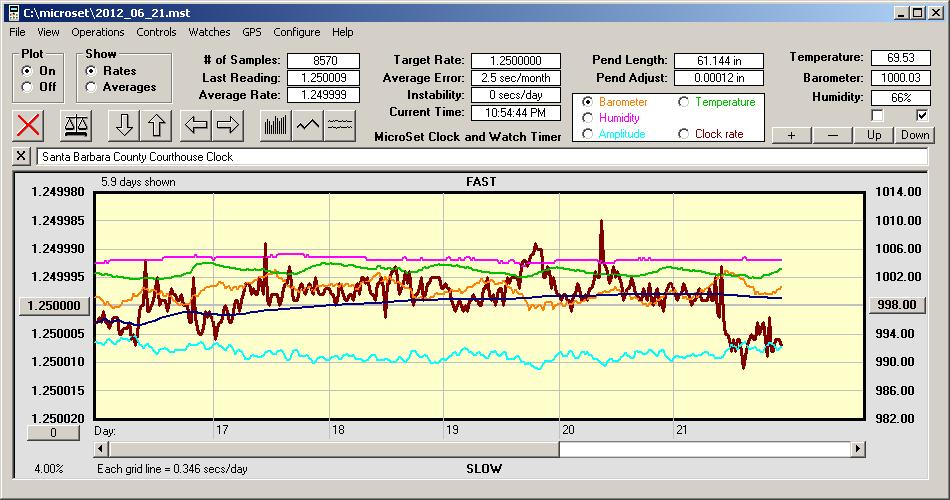950x500 pixels.
Task: Click the 998.00 right axis button
Action: coord(897,305)
